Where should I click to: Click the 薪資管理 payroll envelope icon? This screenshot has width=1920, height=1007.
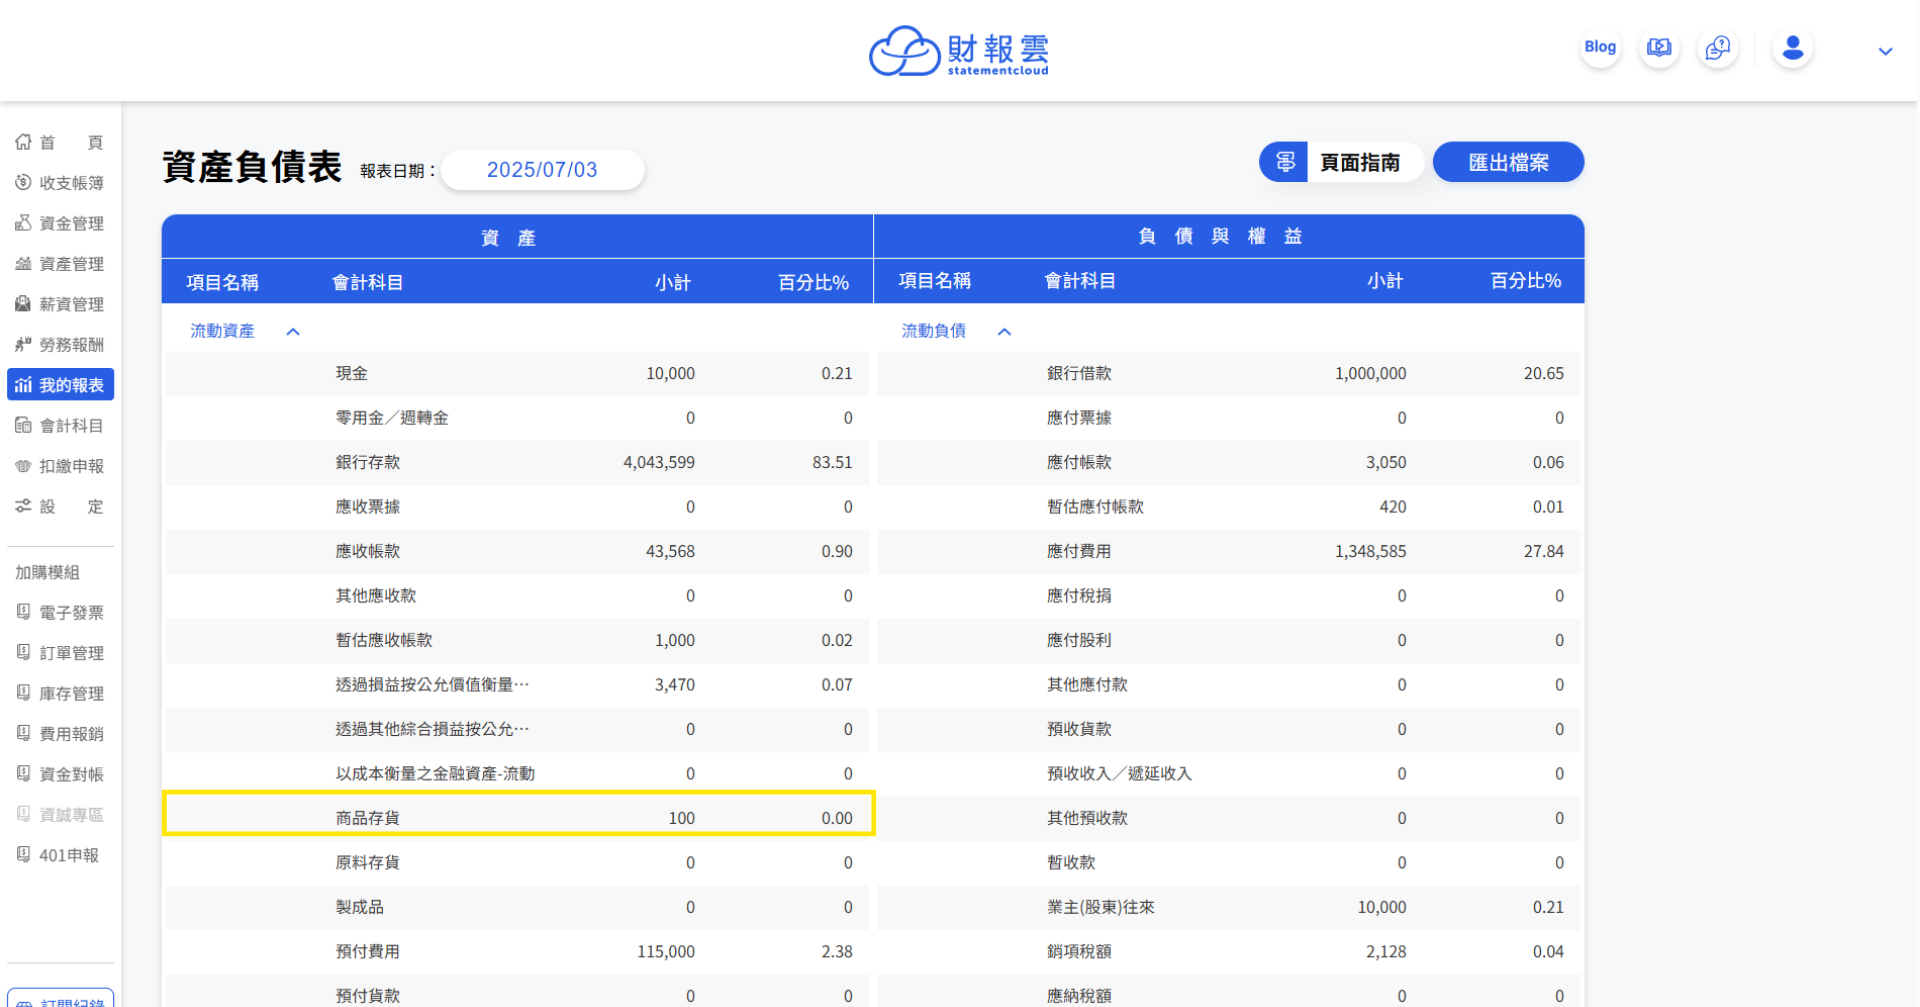23,304
